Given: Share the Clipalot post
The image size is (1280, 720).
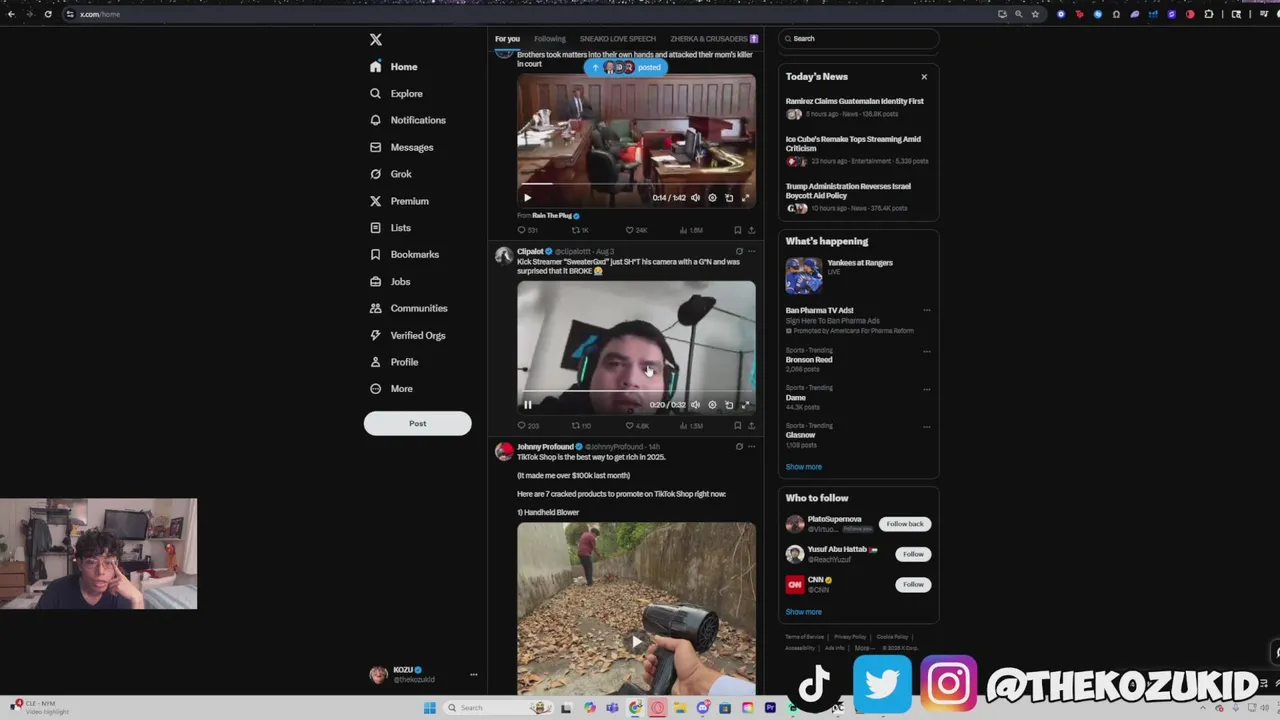Looking at the screenshot, I should coord(751,426).
